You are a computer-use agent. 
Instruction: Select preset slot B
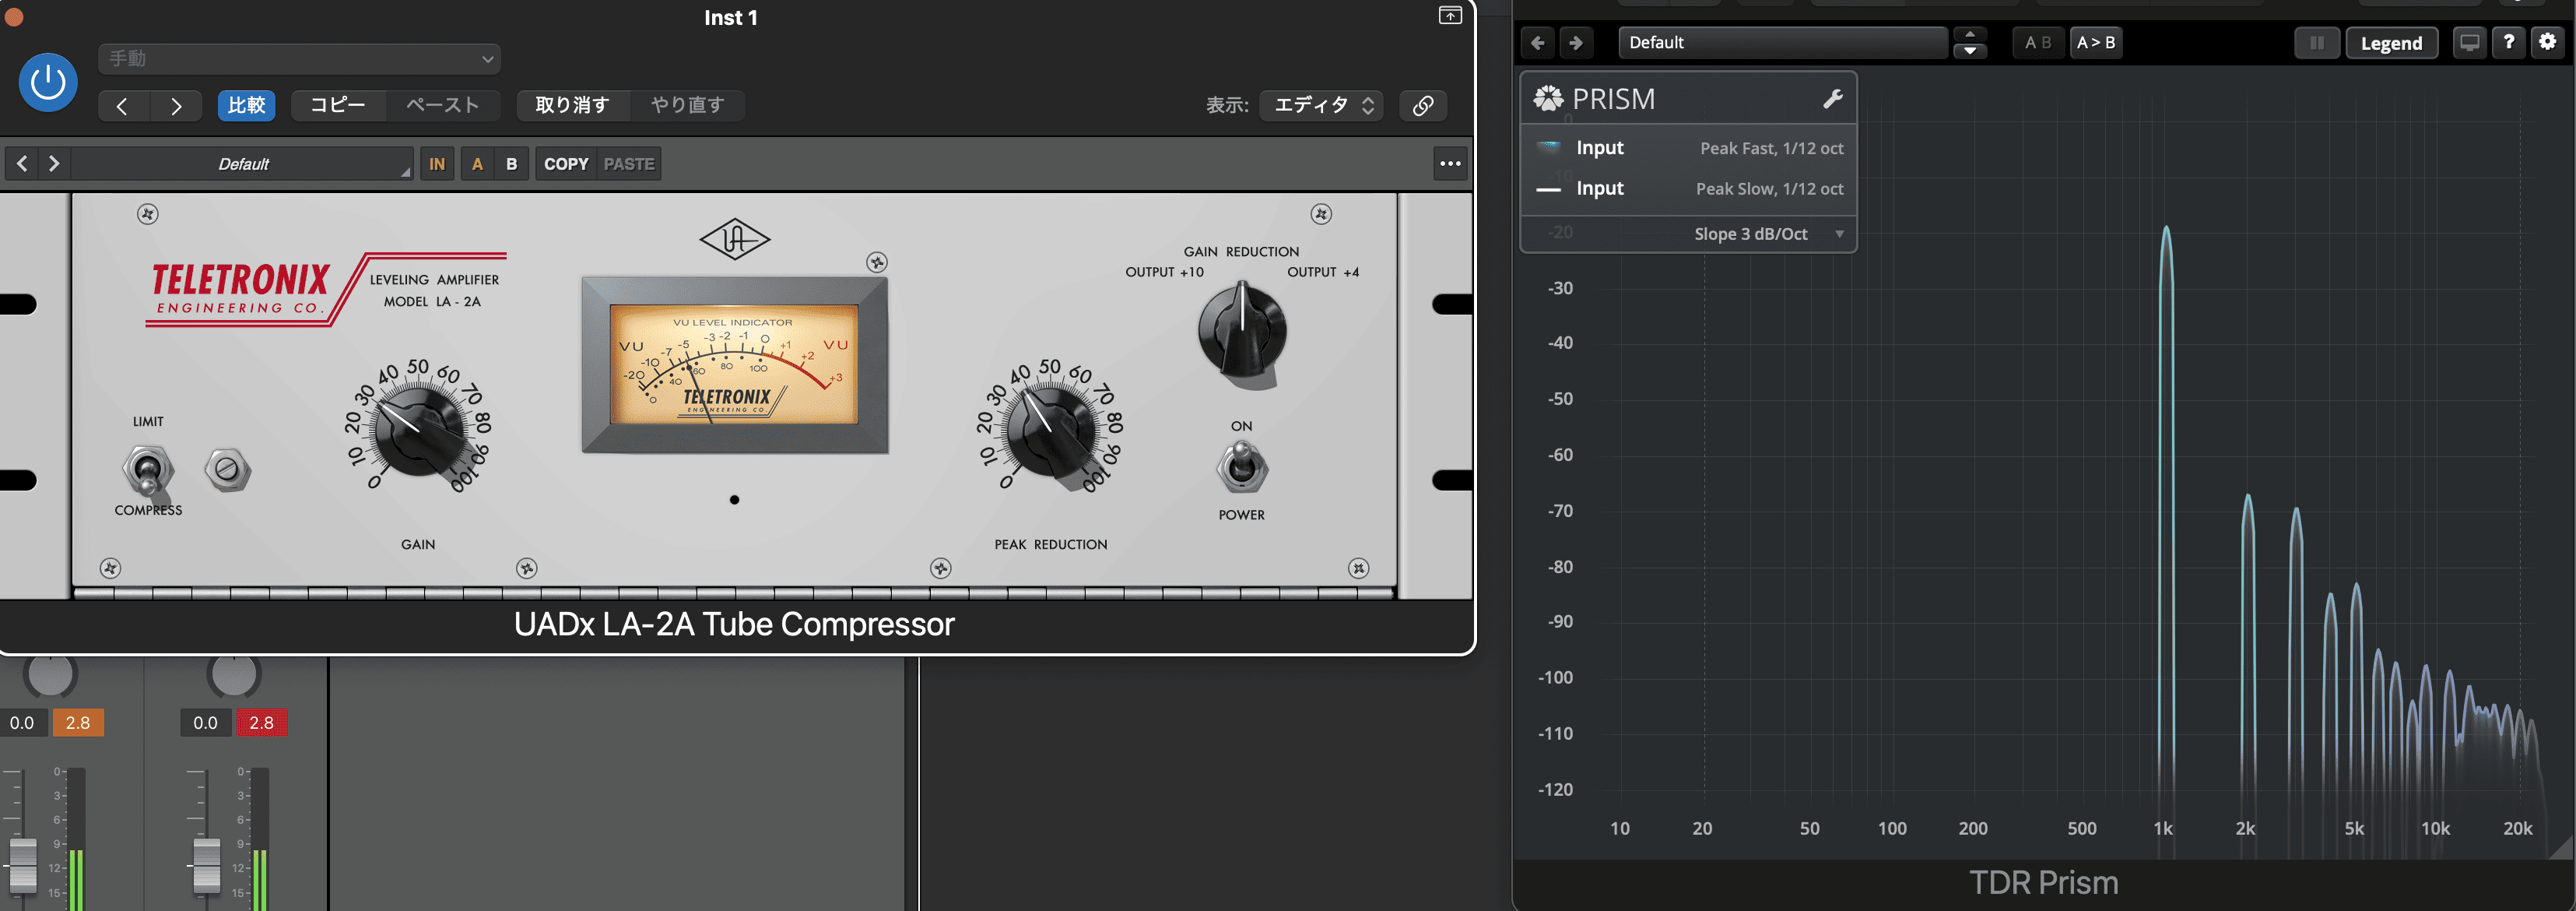coord(511,164)
